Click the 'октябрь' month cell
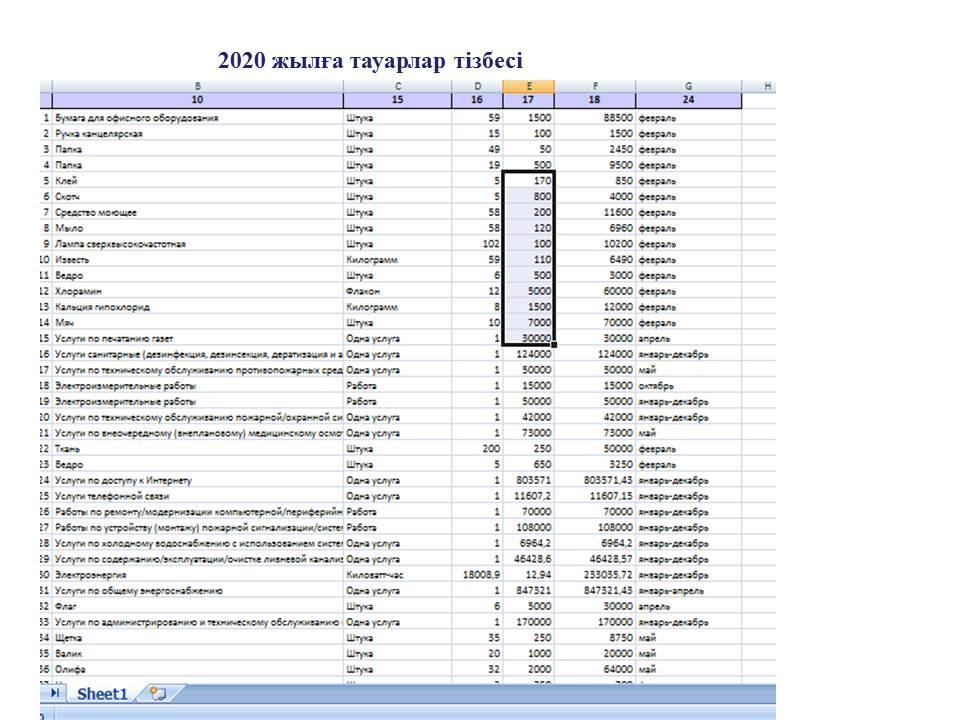This screenshot has height=720, width=960. [688, 386]
